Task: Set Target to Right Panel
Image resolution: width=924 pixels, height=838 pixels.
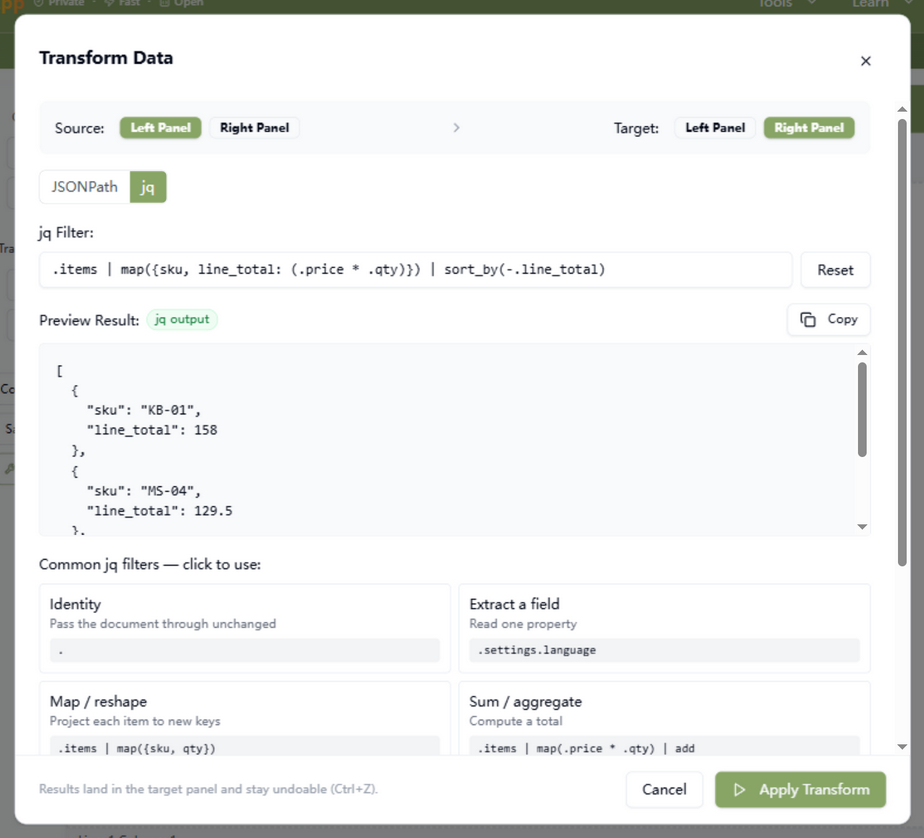Action: (x=809, y=128)
